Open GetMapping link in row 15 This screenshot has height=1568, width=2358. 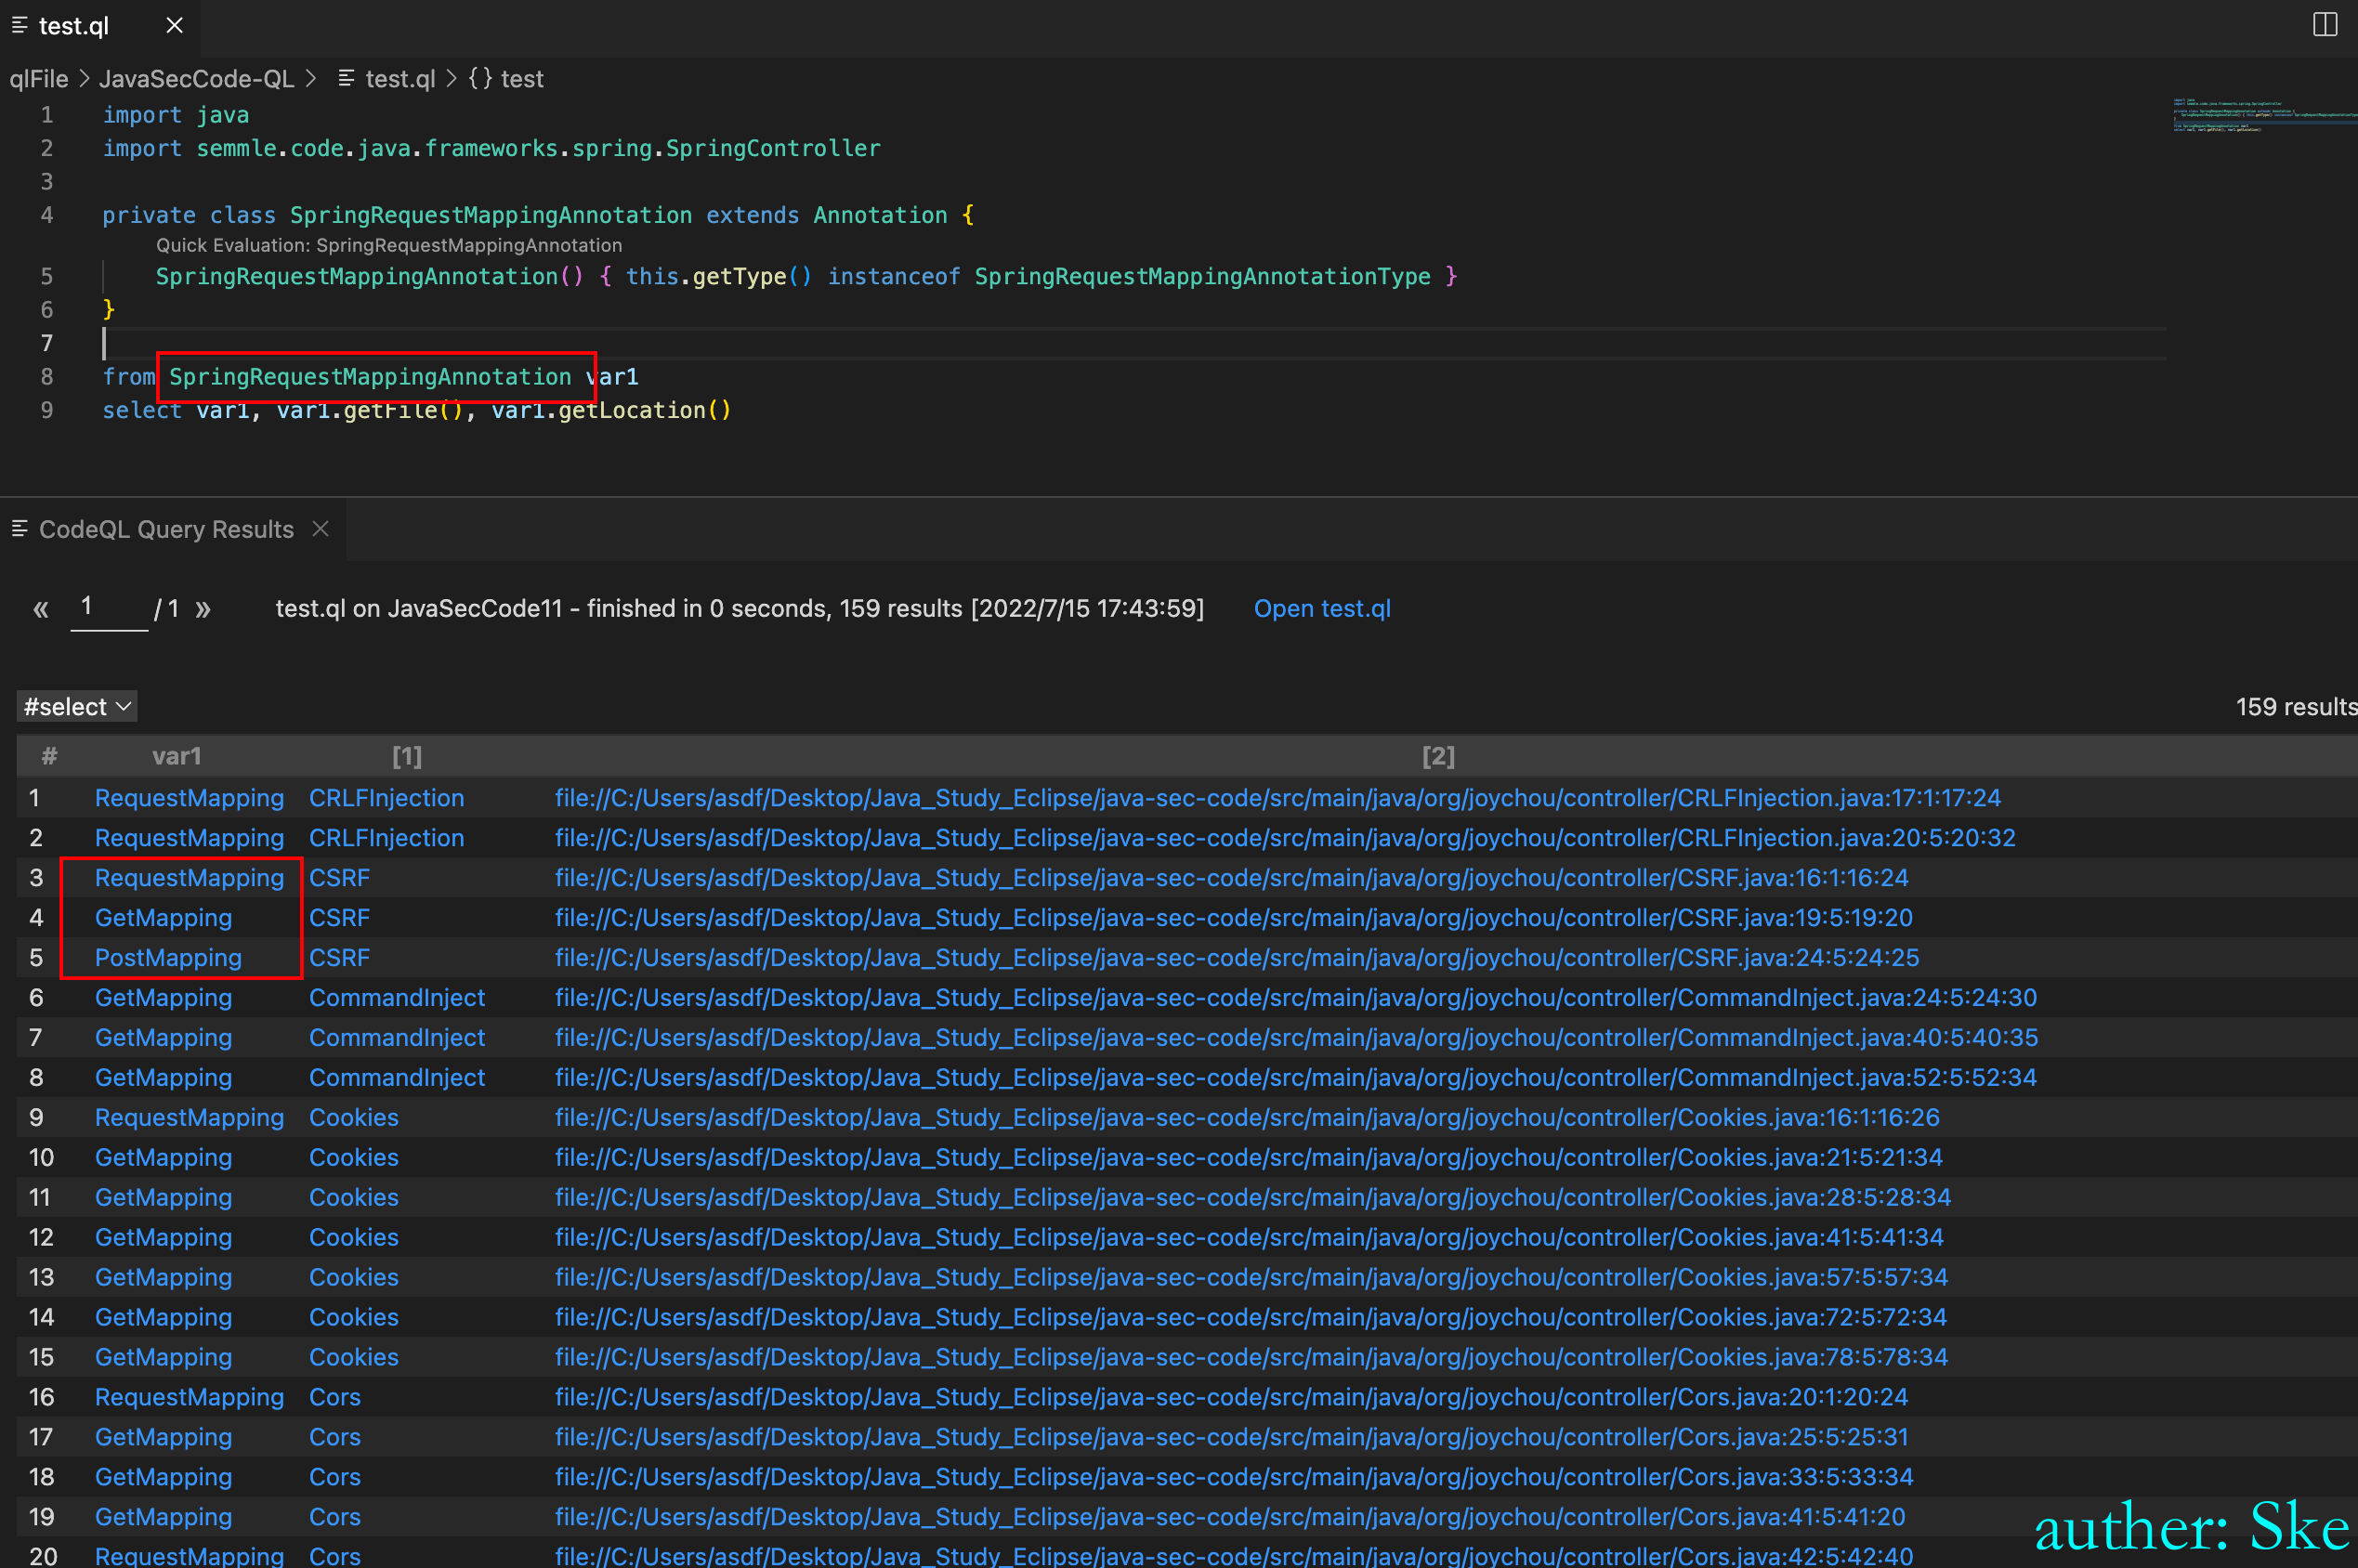[163, 1358]
